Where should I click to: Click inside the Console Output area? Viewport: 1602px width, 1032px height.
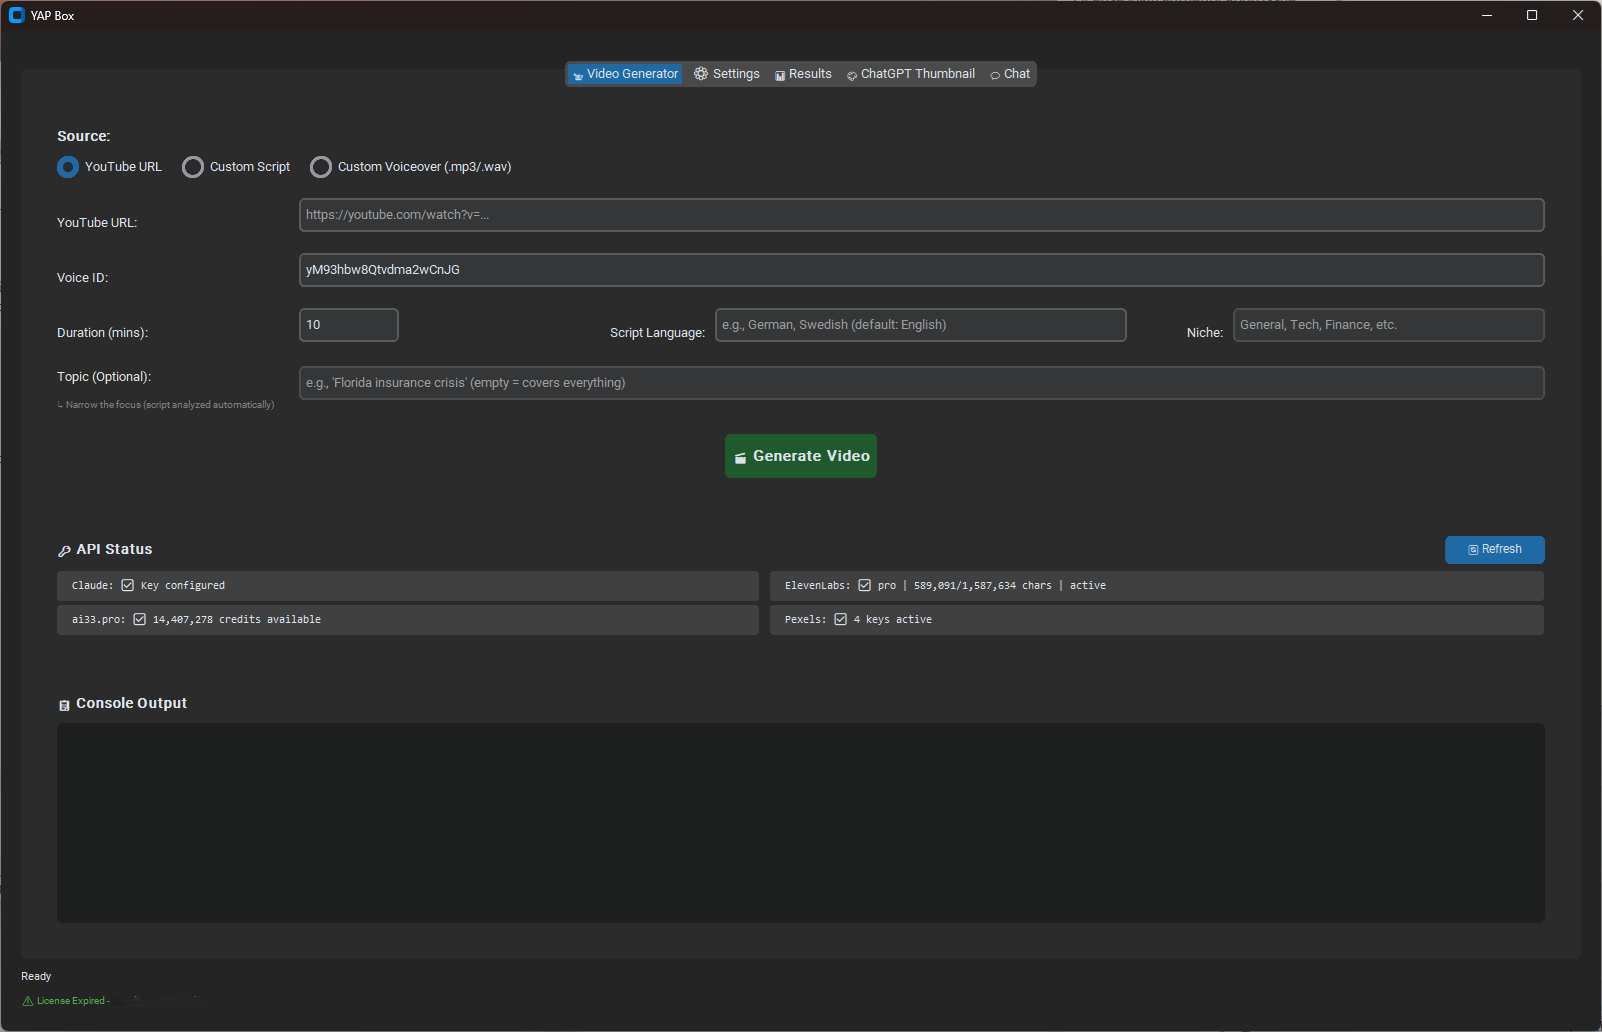pyautogui.click(x=801, y=823)
